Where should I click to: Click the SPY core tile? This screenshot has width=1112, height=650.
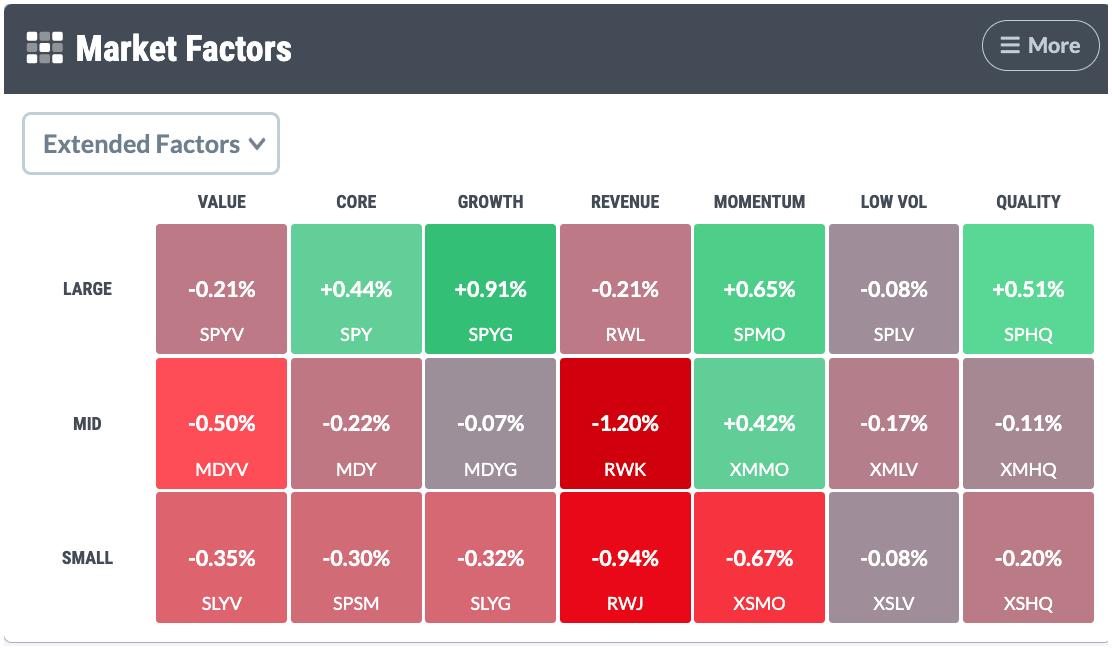click(x=356, y=288)
